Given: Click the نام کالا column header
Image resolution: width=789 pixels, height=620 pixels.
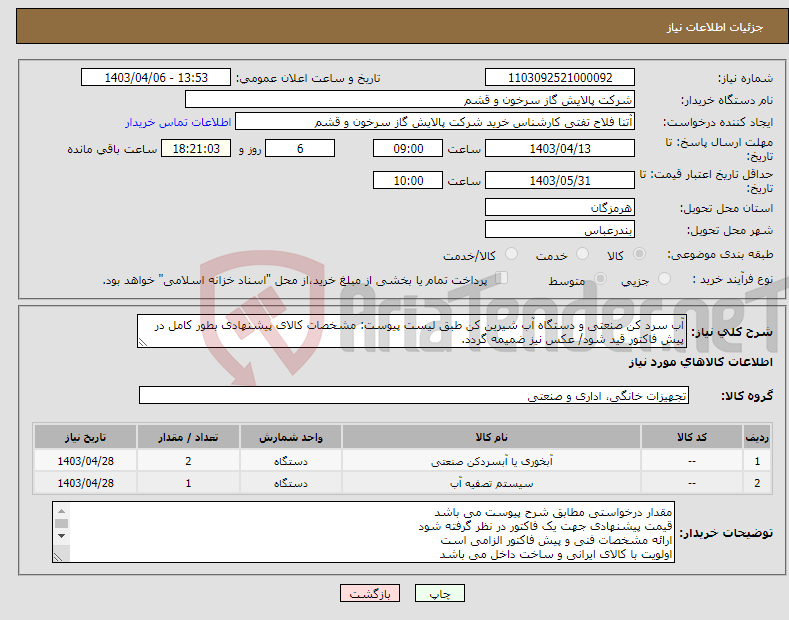Looking at the screenshot, I should coord(491,437).
